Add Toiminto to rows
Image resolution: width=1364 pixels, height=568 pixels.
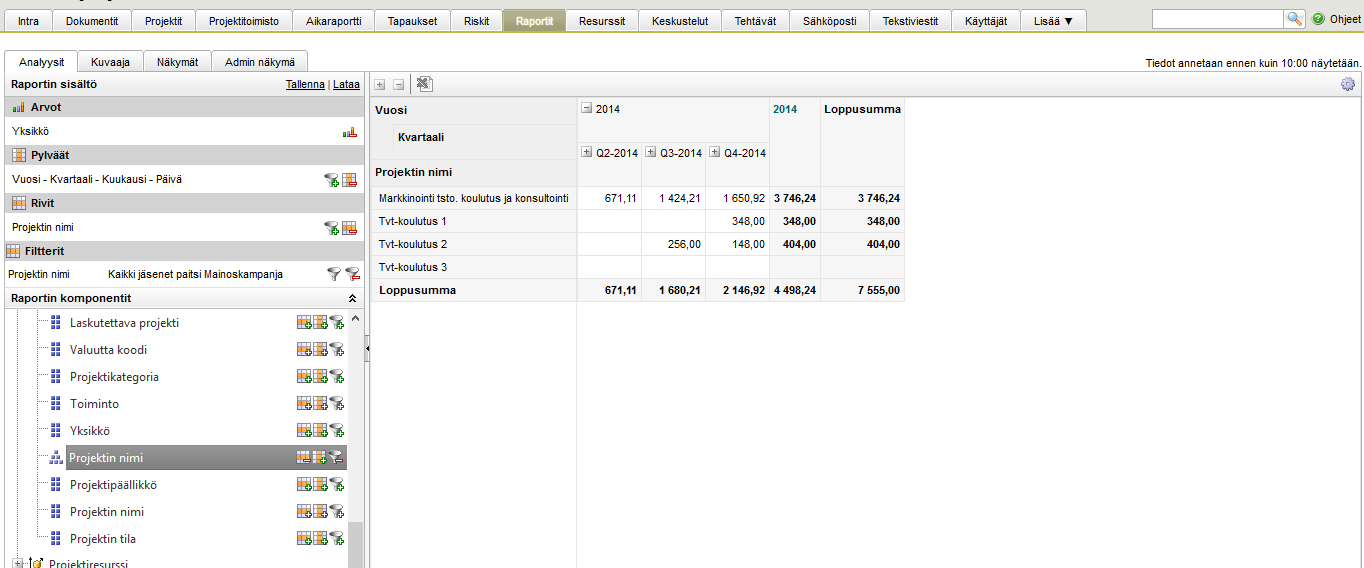coord(304,404)
